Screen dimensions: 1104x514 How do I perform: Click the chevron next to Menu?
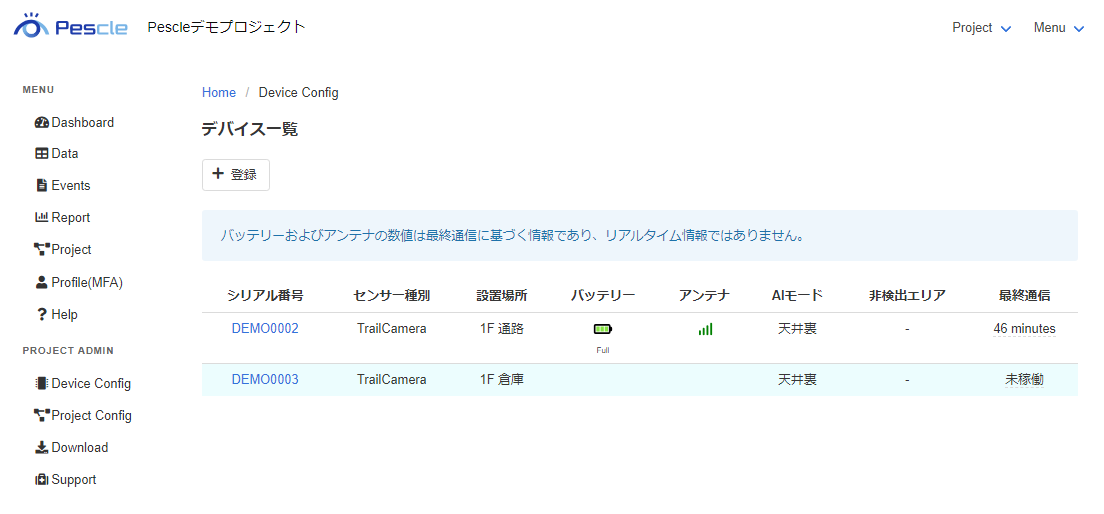coord(1079,29)
